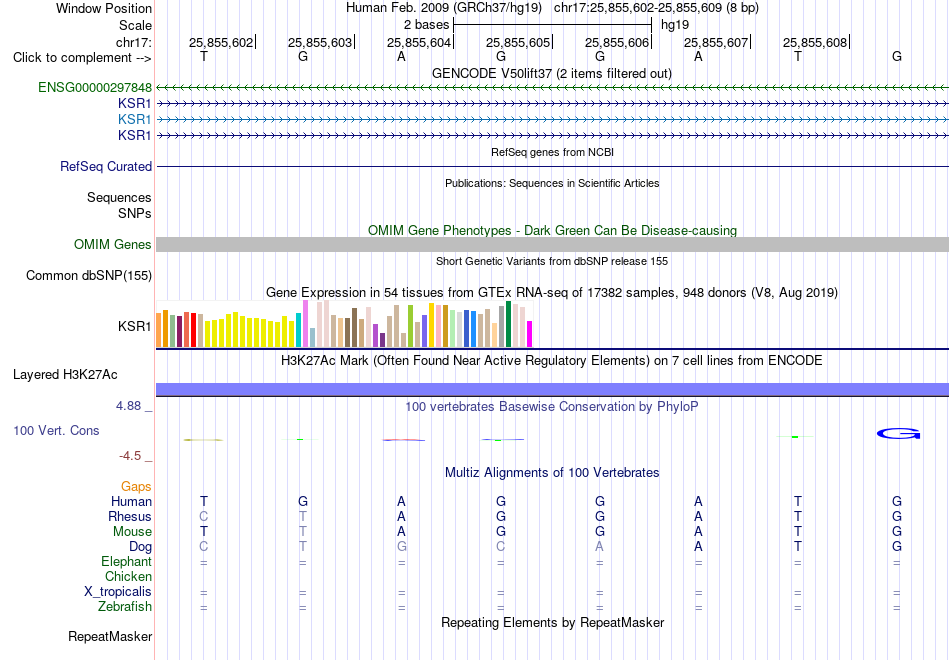The height and width of the screenshot is (660, 950).
Task: Click the Mouse species label
Action: pyautogui.click(x=132, y=532)
